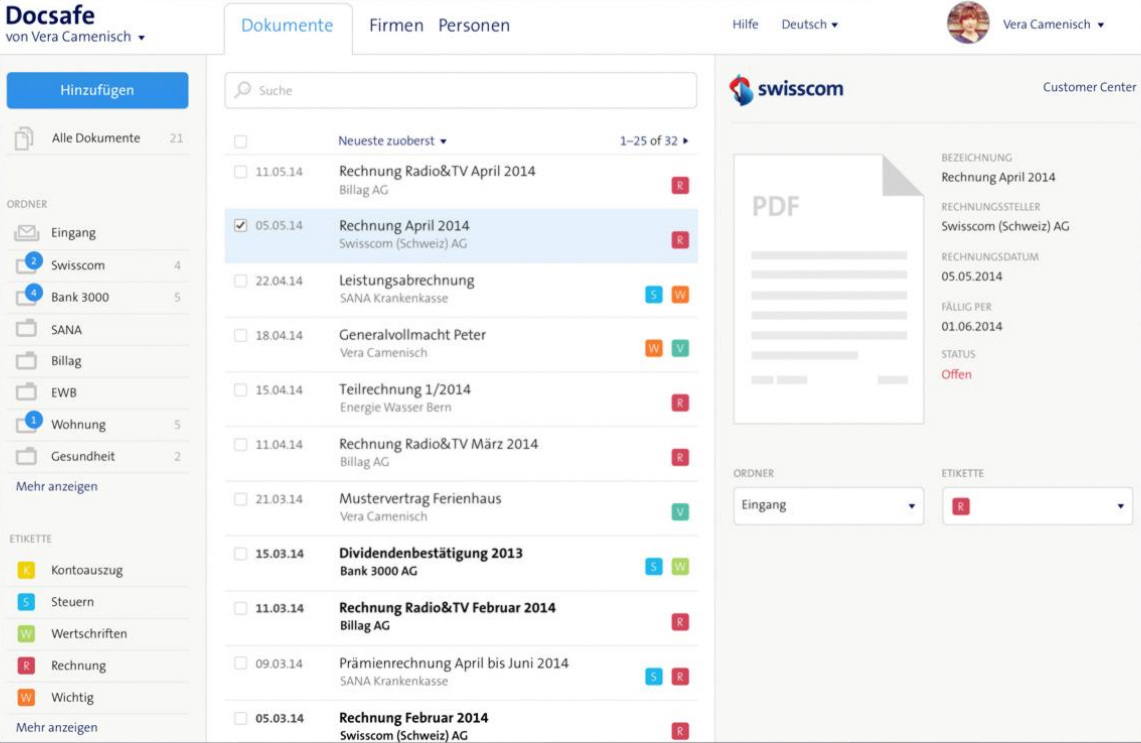Click V tag on Mustervertrag Ferienhaus row

pos(680,512)
